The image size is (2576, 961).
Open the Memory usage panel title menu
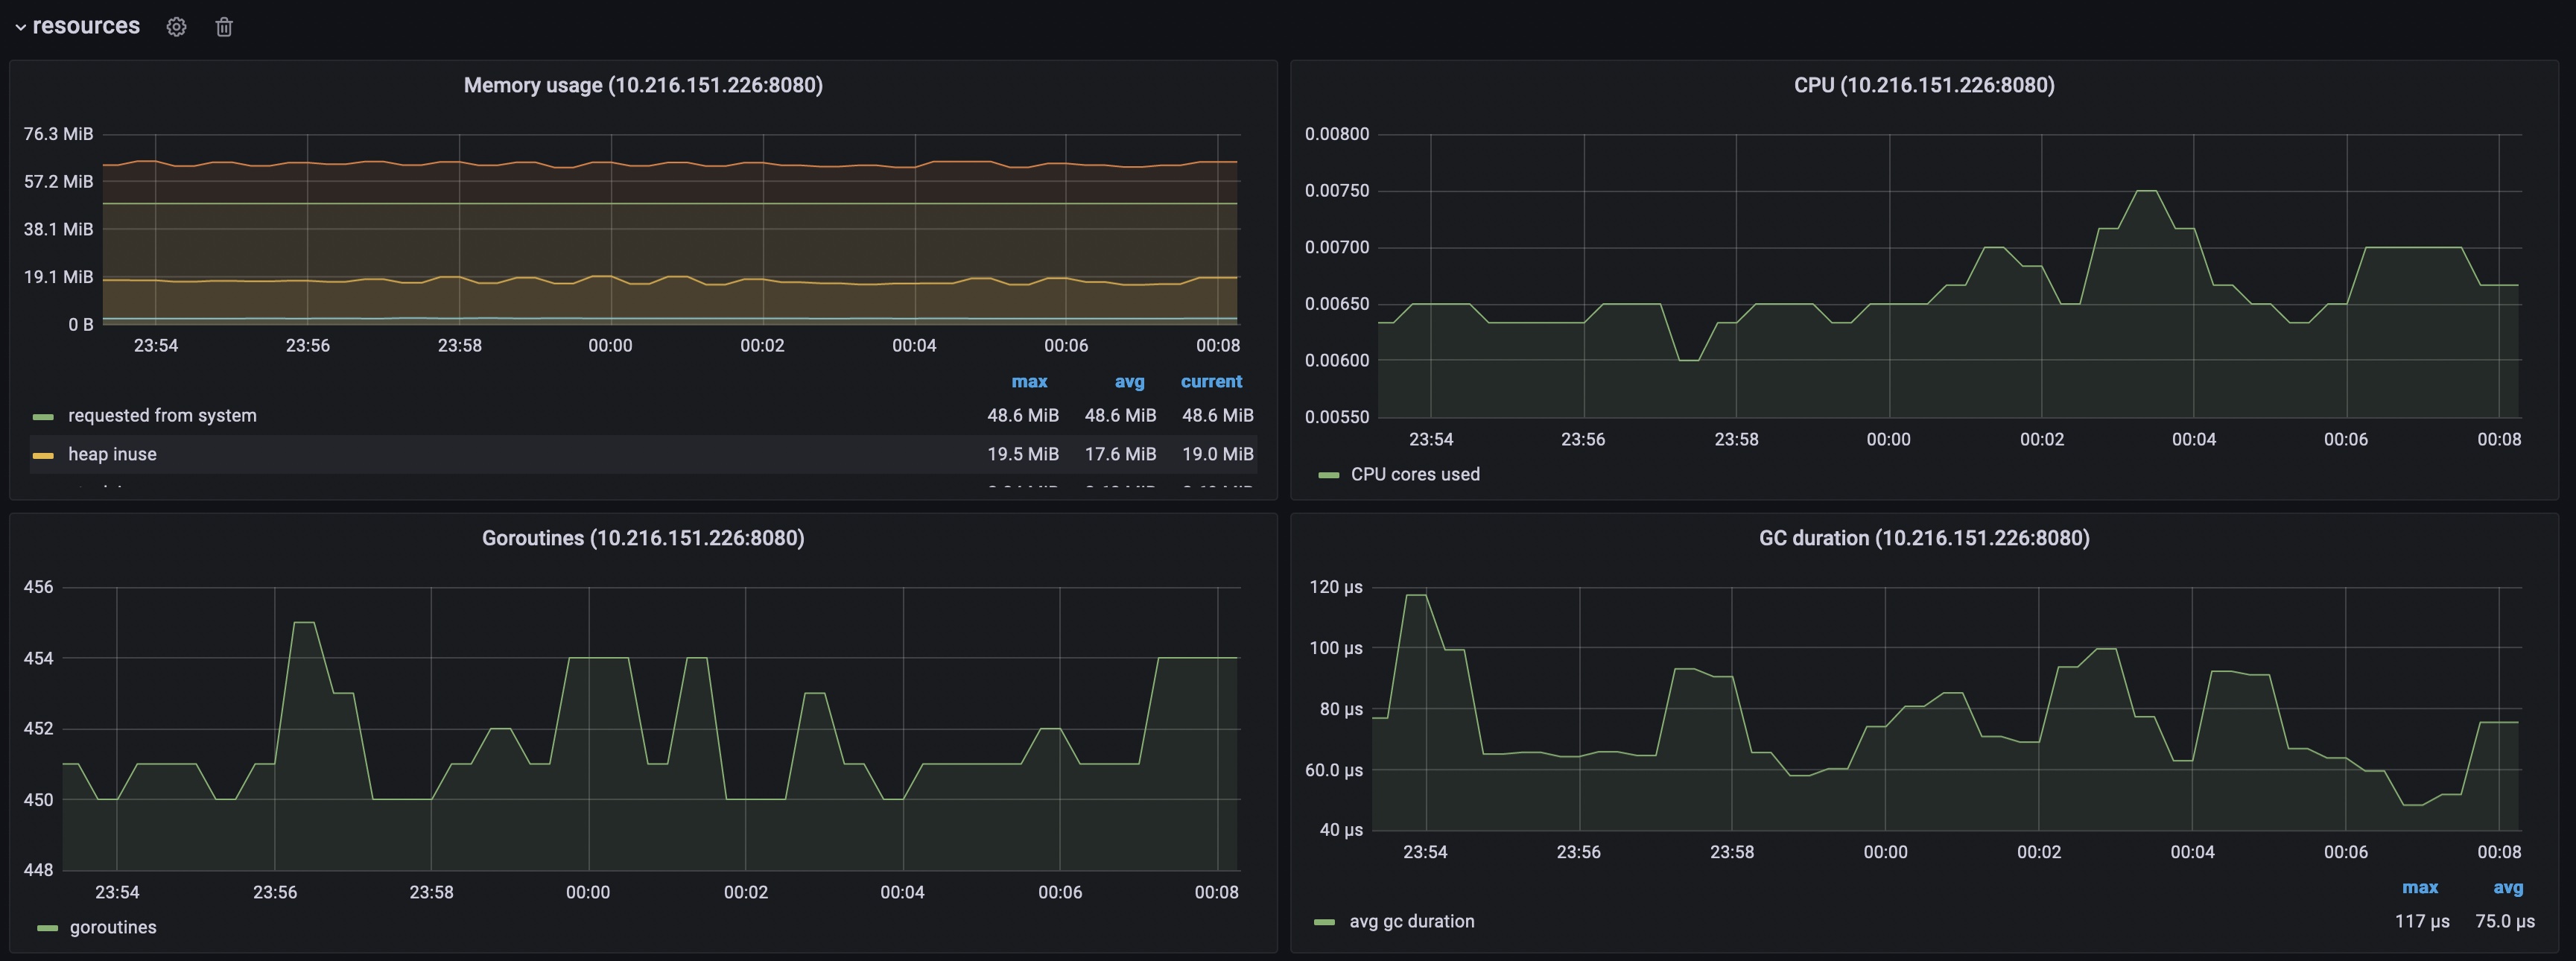[x=643, y=85]
